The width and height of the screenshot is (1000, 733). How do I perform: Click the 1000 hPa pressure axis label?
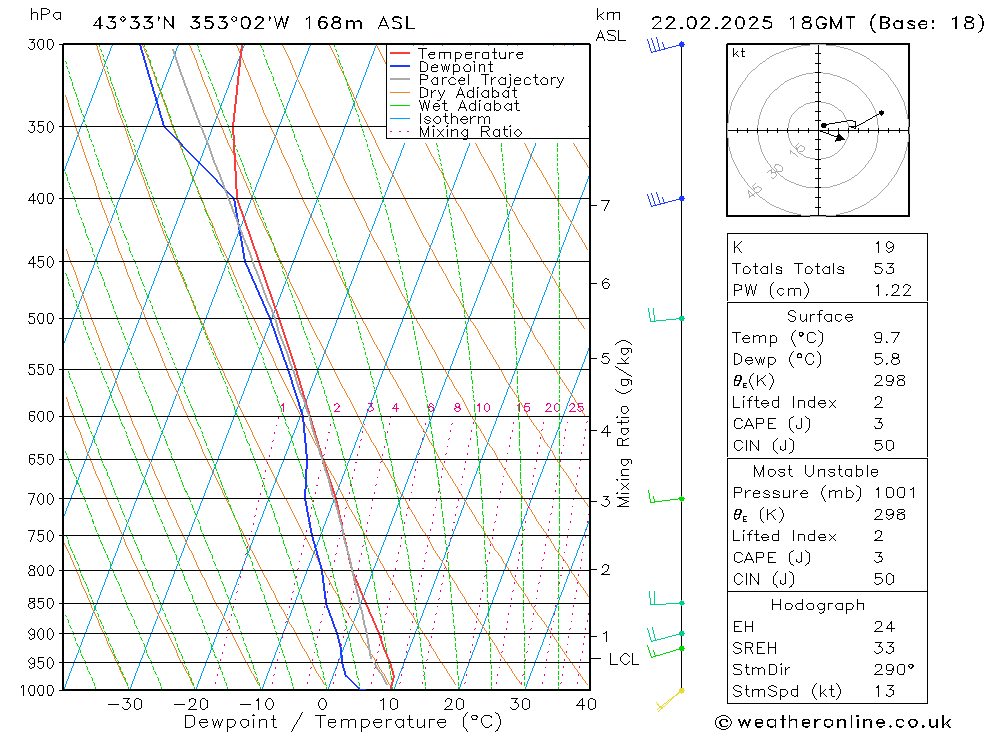pos(38,691)
